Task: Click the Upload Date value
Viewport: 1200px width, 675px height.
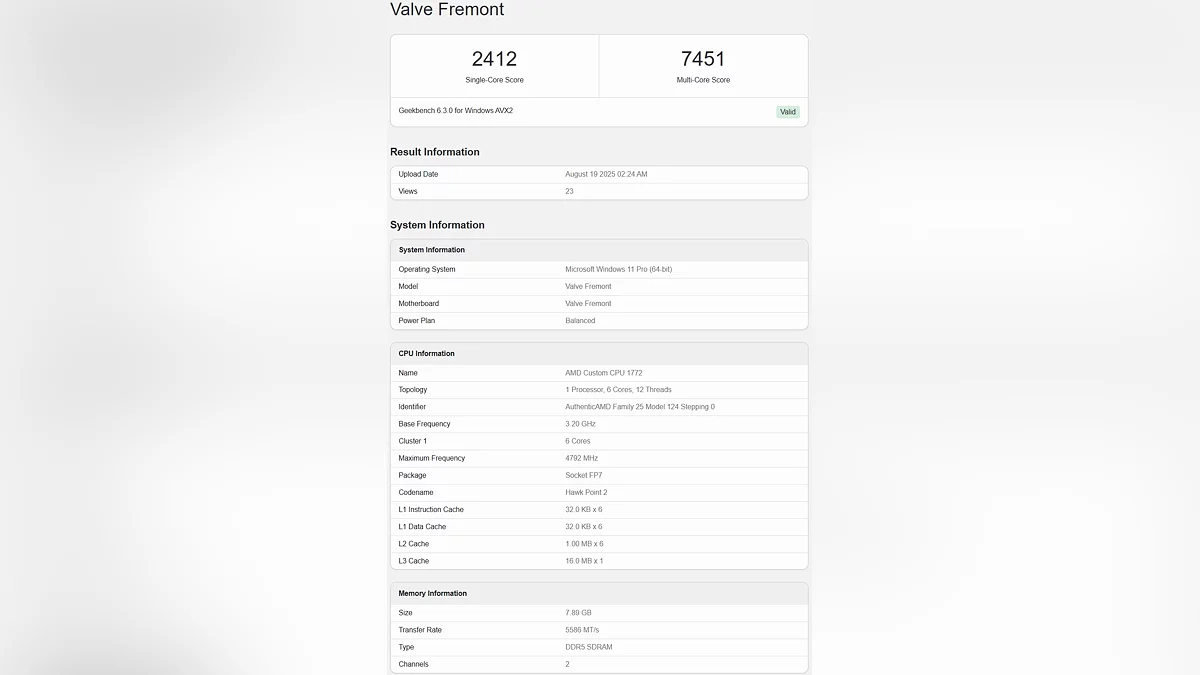Action: click(606, 174)
